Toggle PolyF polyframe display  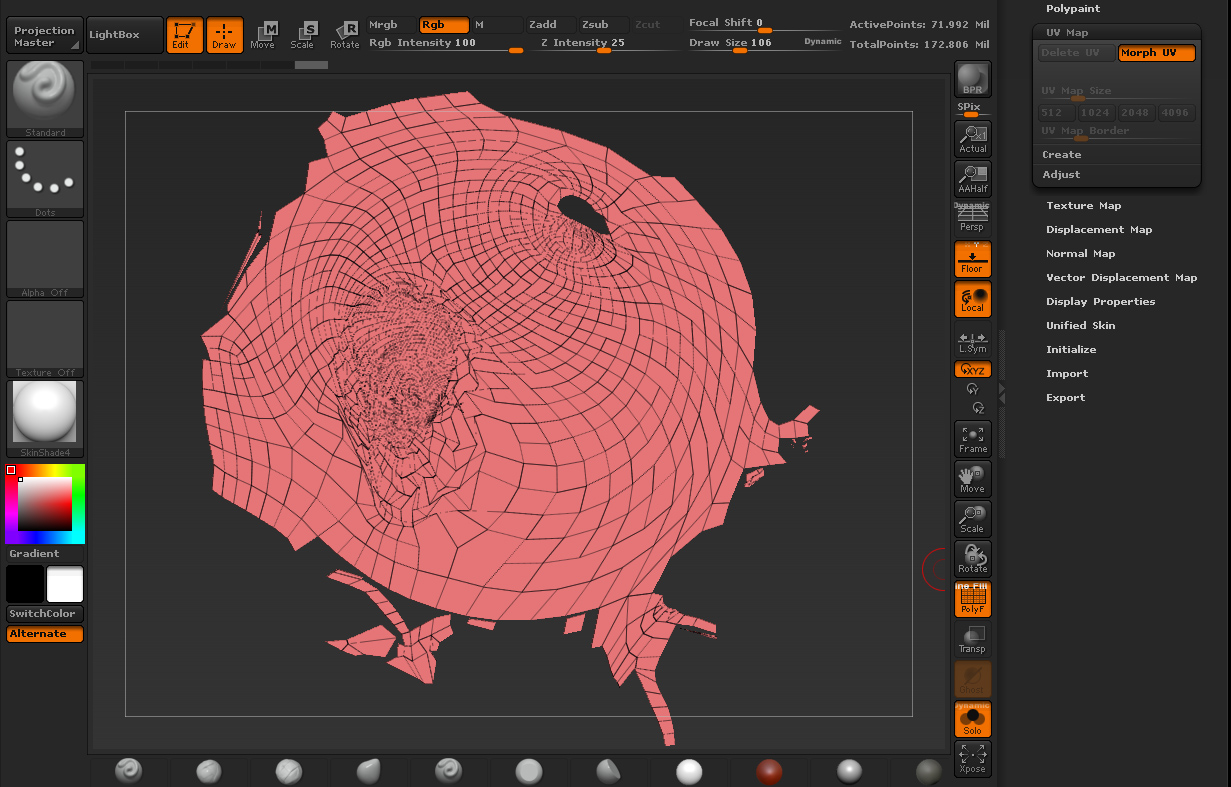pyautogui.click(x=973, y=599)
